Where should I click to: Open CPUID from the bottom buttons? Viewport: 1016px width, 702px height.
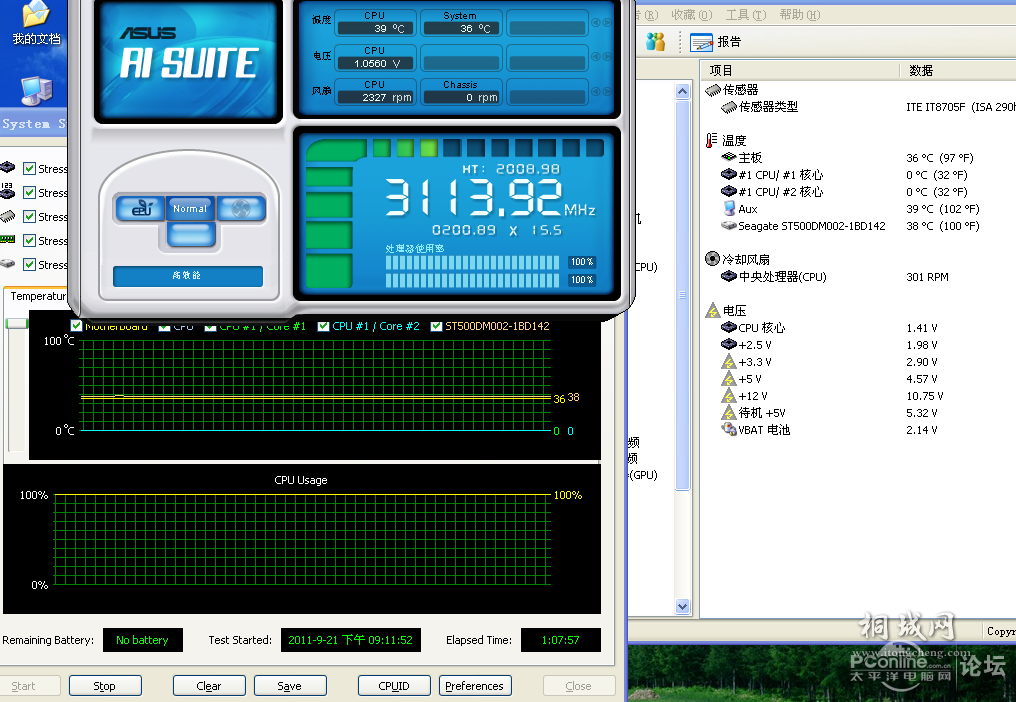pyautogui.click(x=394, y=686)
